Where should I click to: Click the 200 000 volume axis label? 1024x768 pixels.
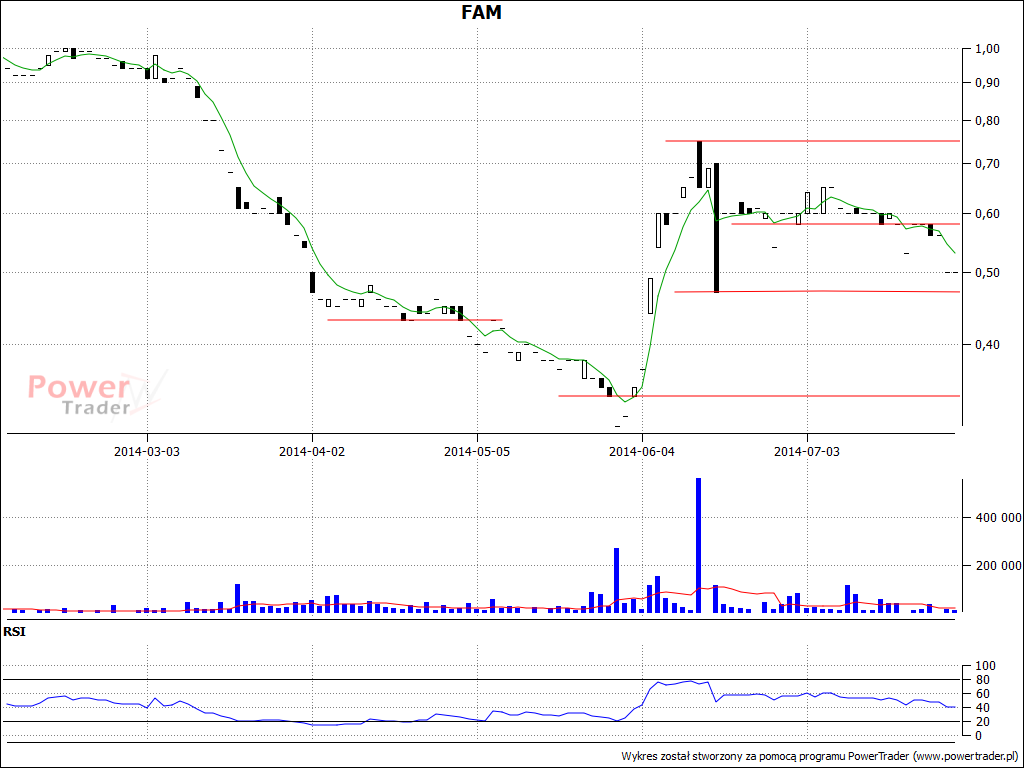998,566
